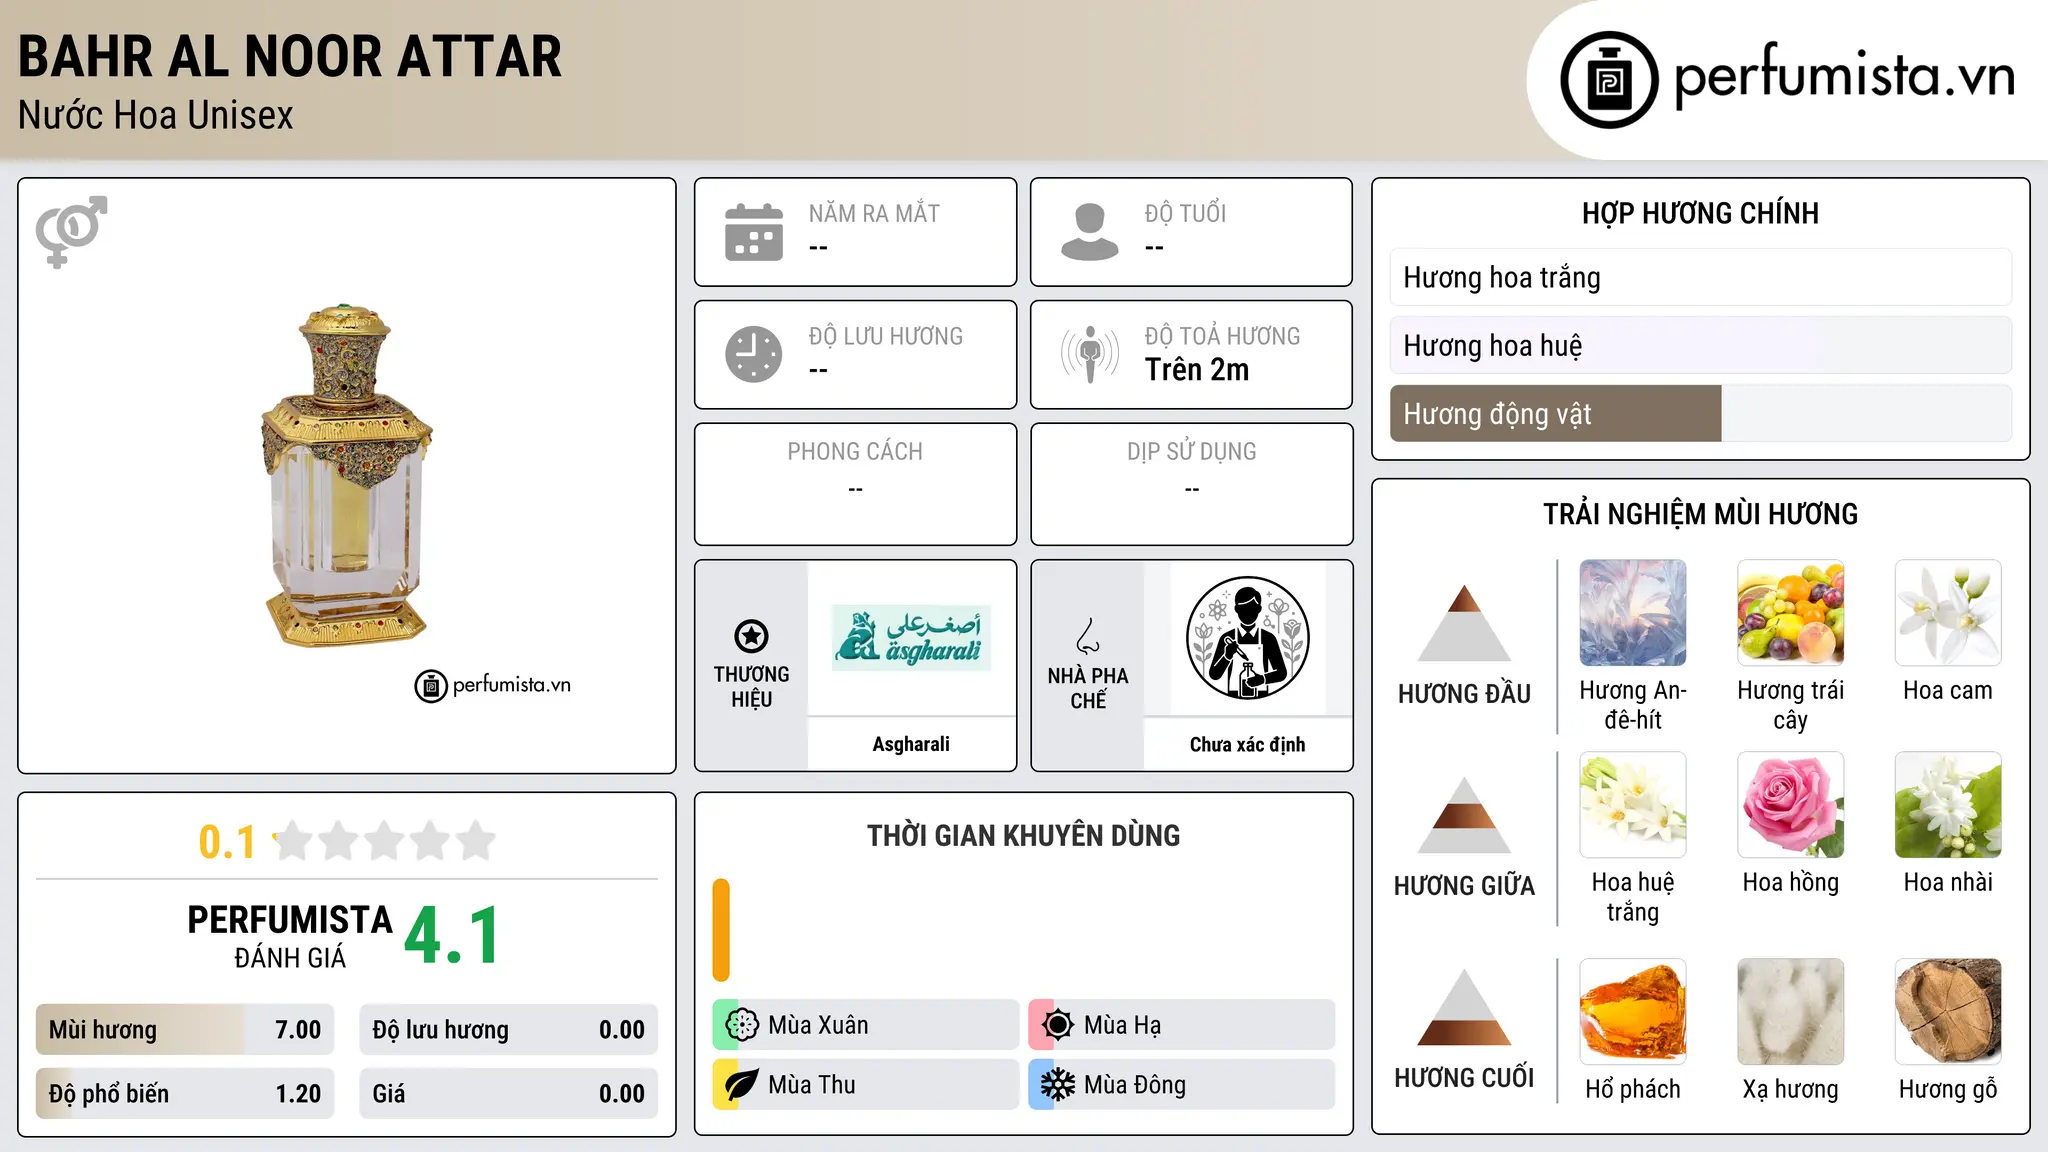Click the person icon beside Độ tuổi
The image size is (2048, 1152).
1090,232
